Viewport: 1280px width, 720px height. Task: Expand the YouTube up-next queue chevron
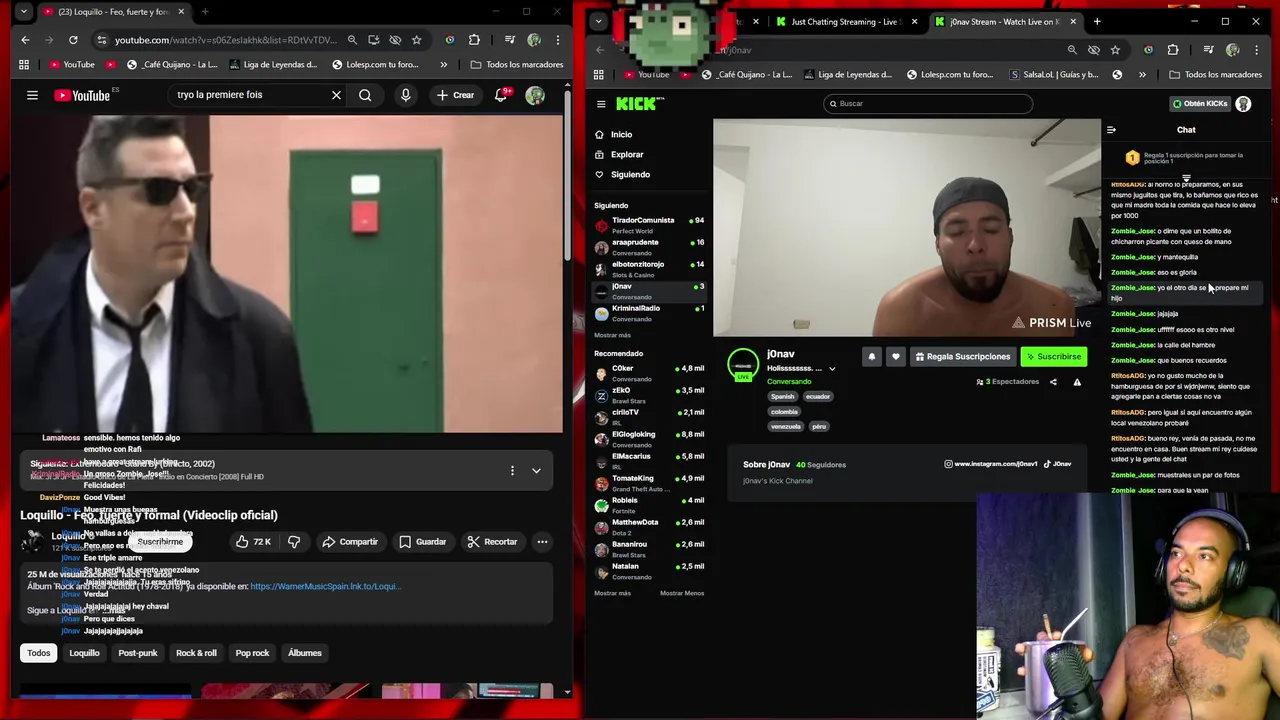click(536, 470)
